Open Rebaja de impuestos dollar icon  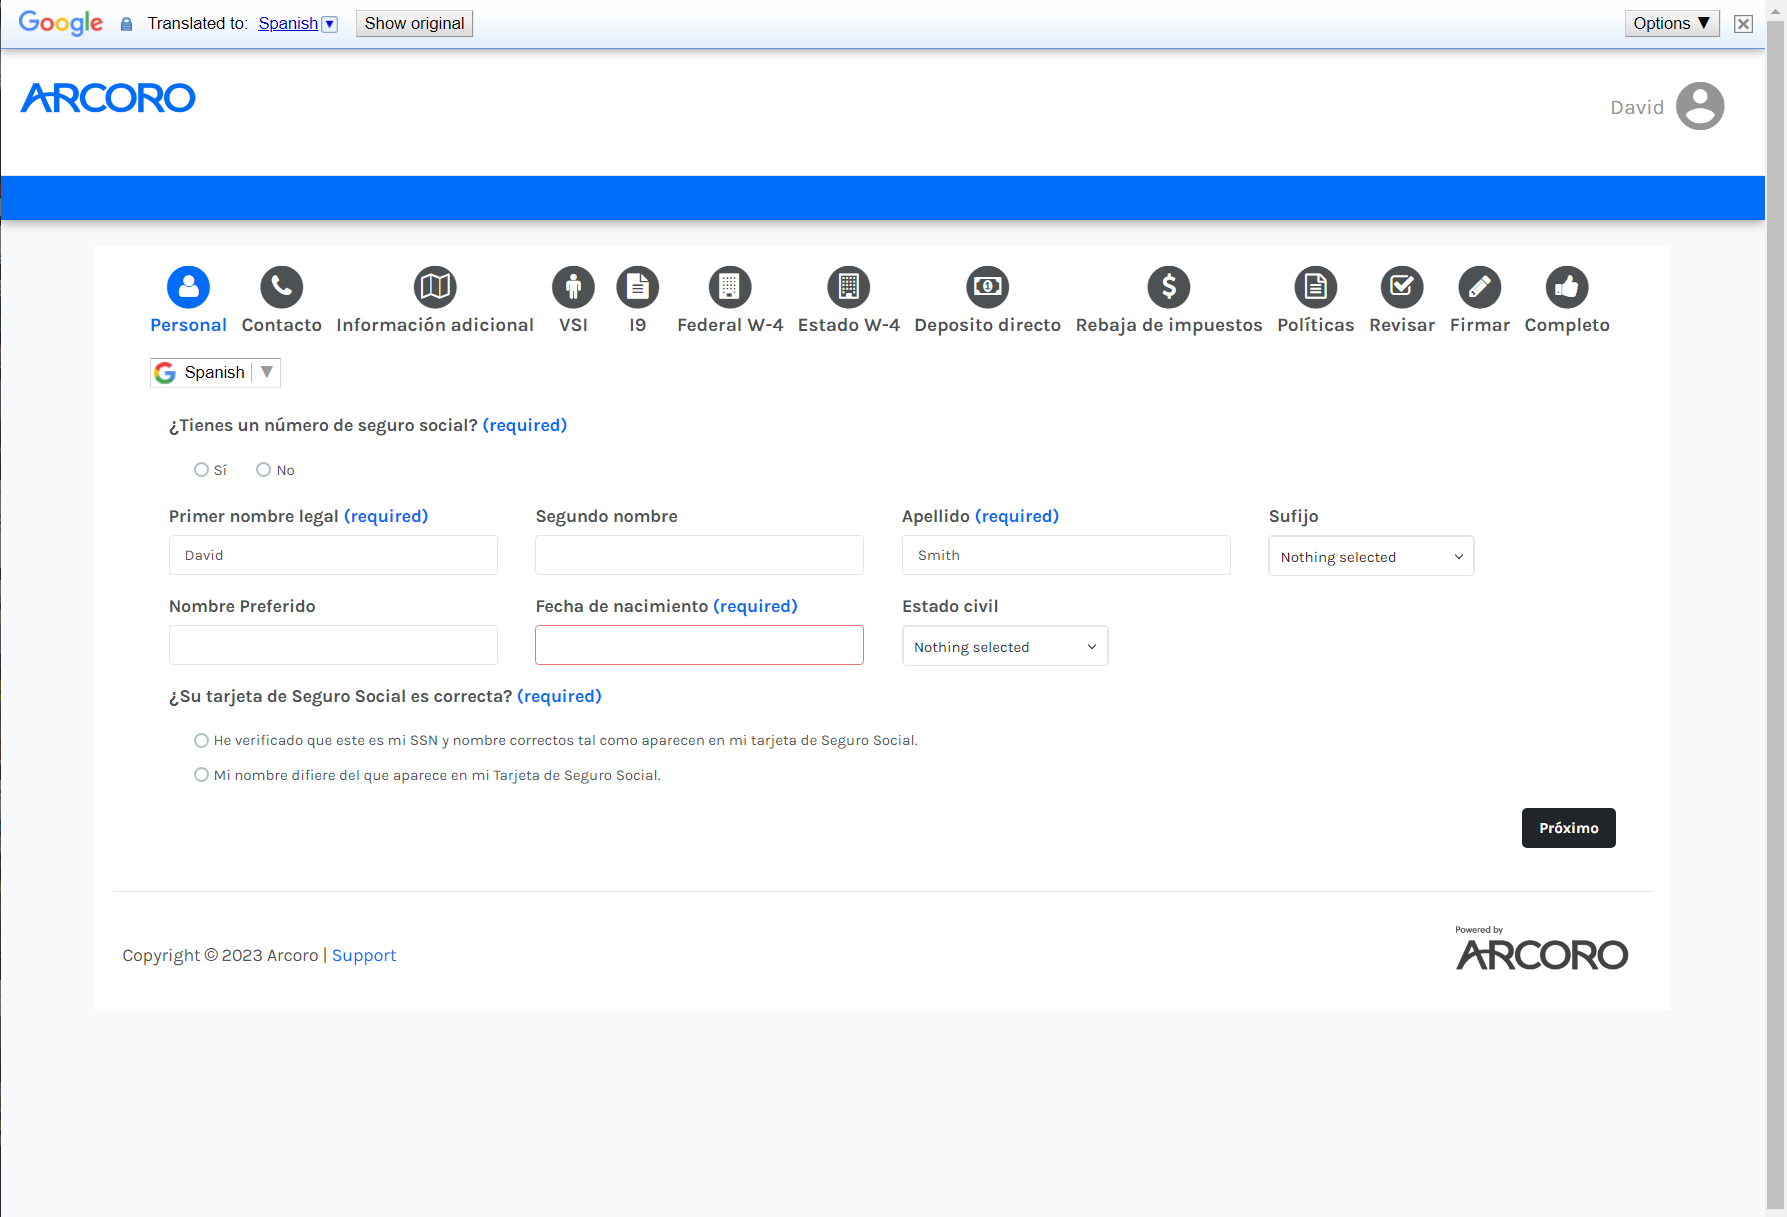(1169, 287)
